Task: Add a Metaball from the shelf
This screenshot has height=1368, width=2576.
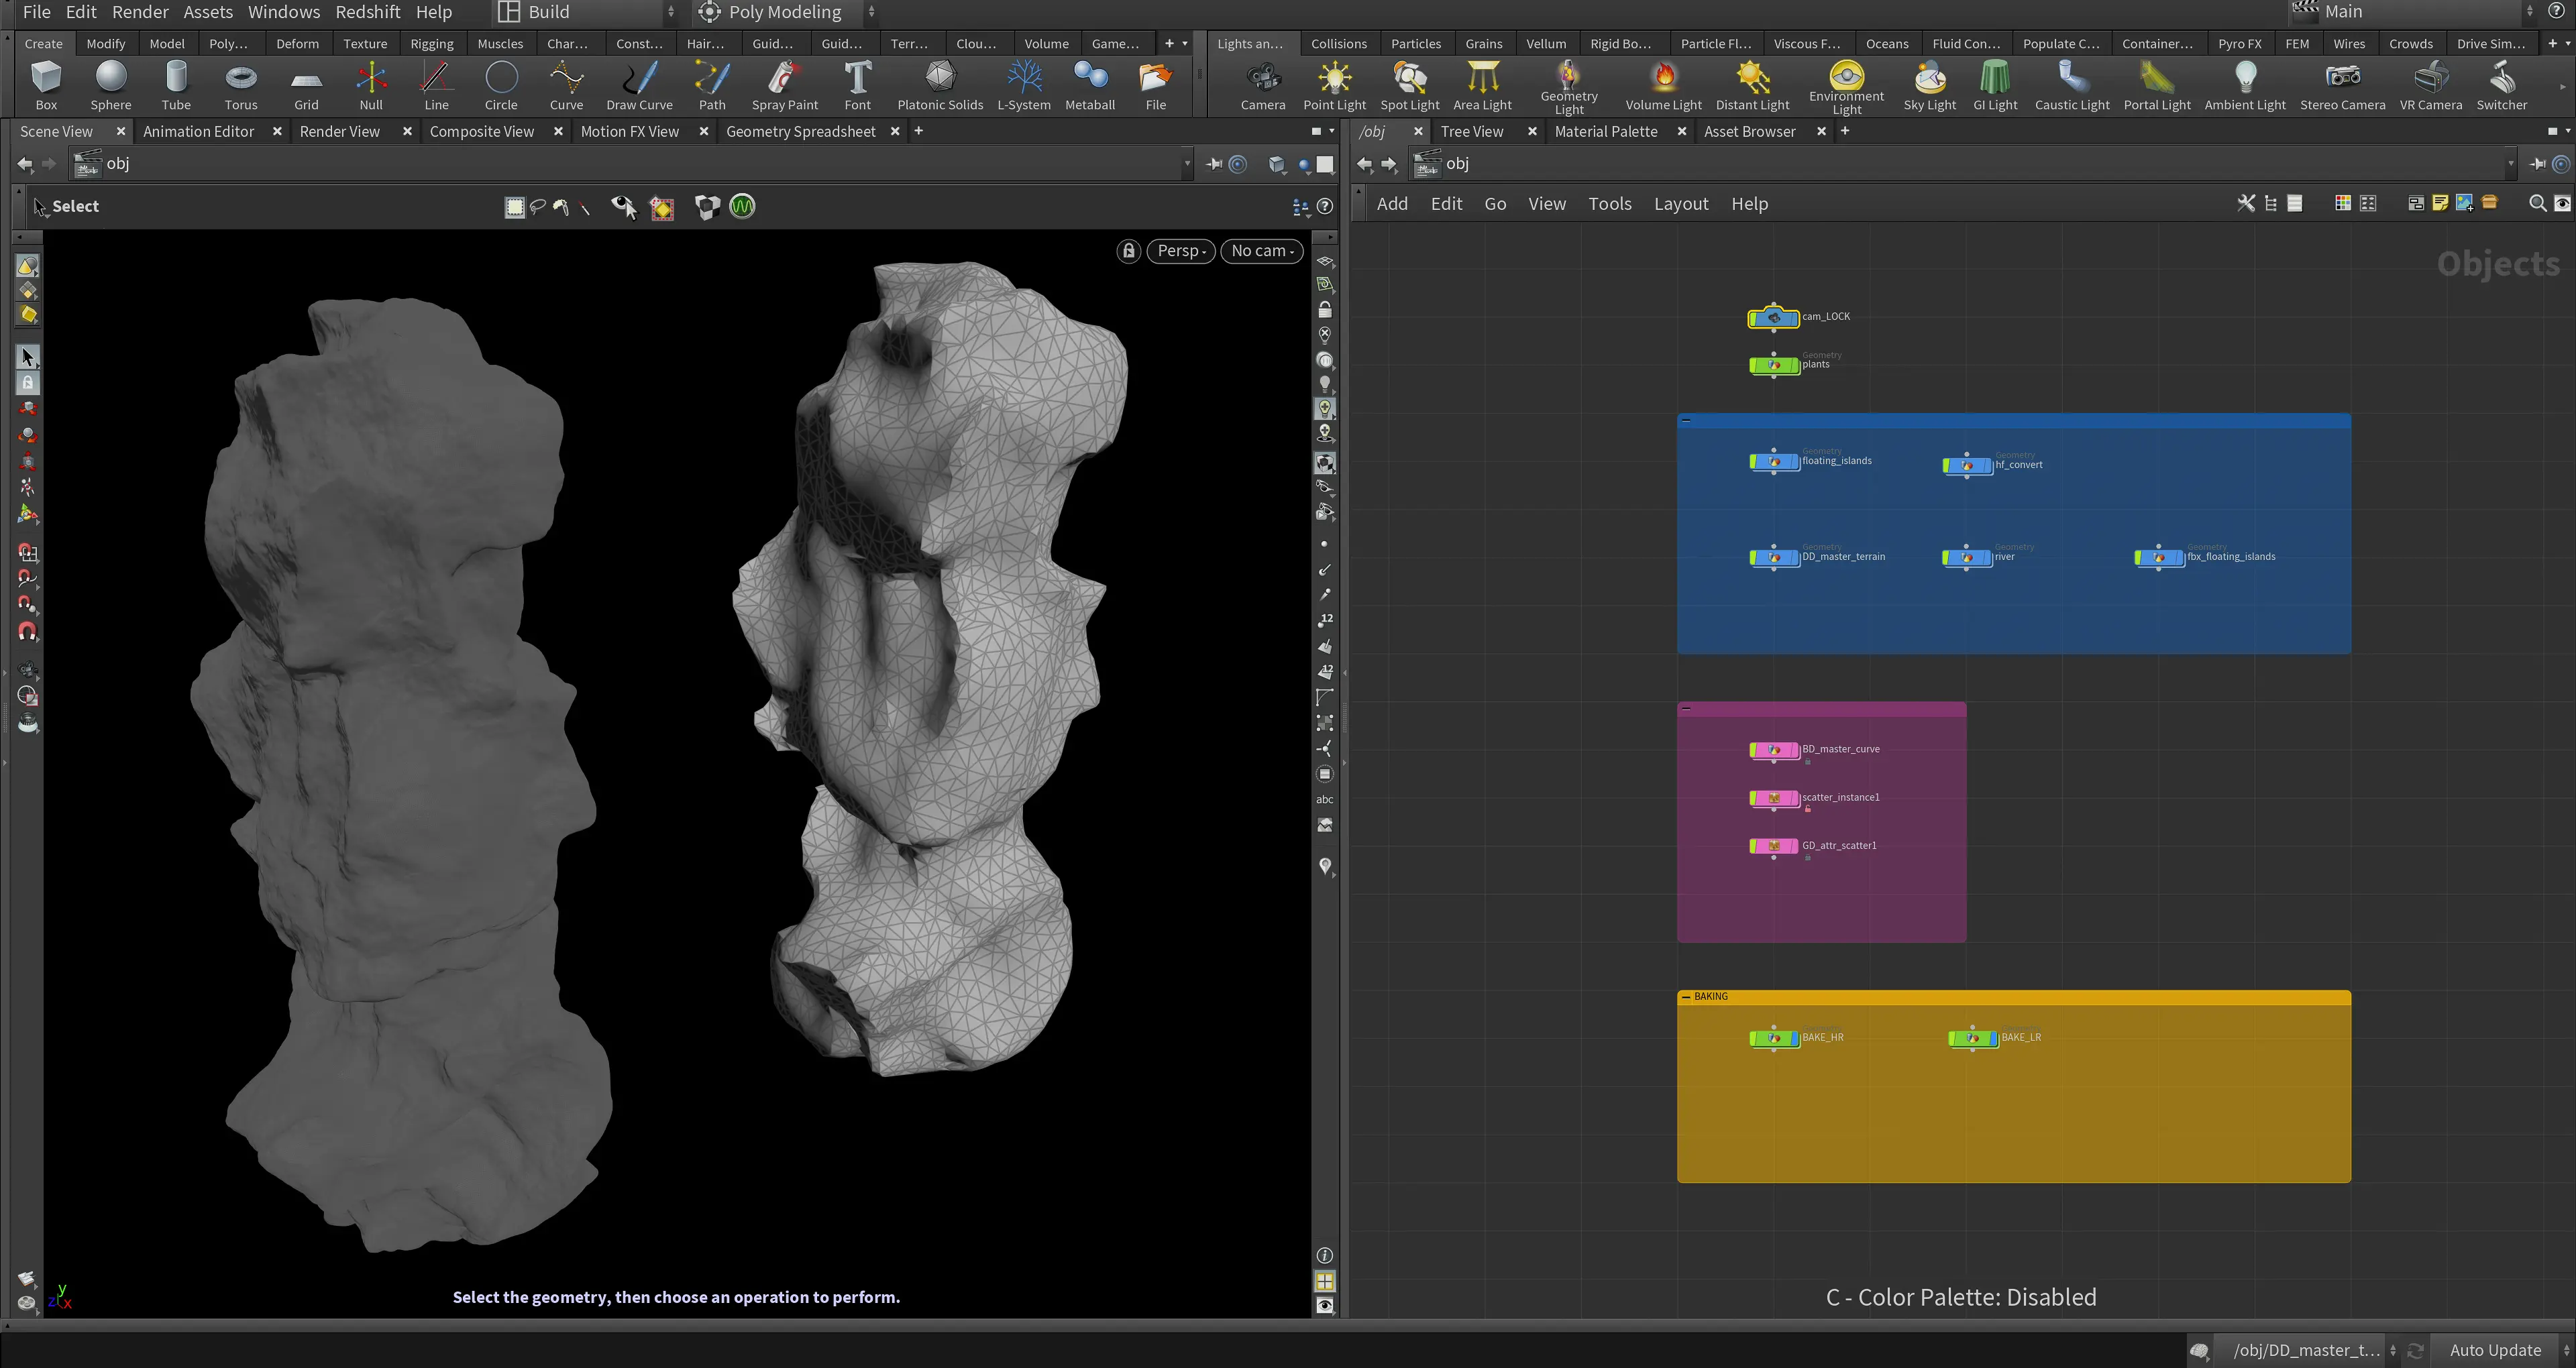Action: tap(1090, 85)
